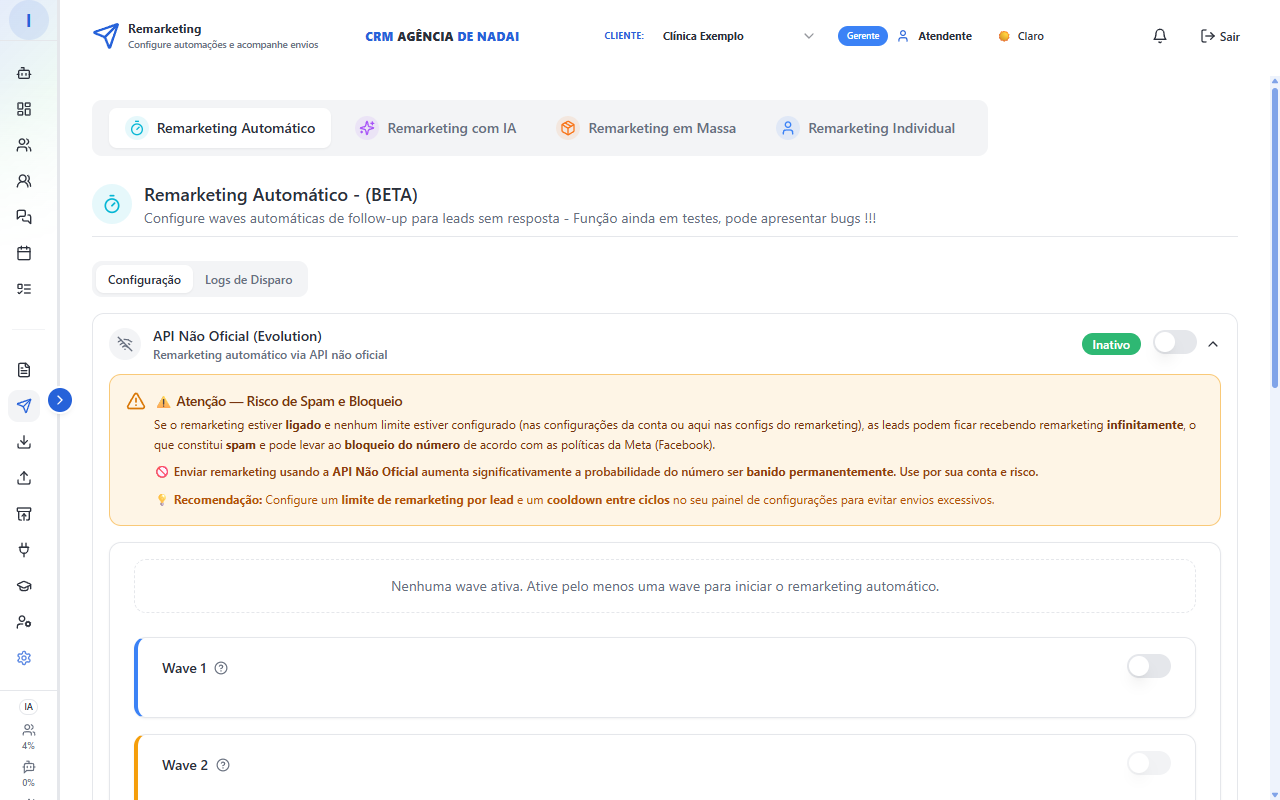1280x800 pixels.
Task: Open the archive box sidebar icon
Action: click(24, 514)
